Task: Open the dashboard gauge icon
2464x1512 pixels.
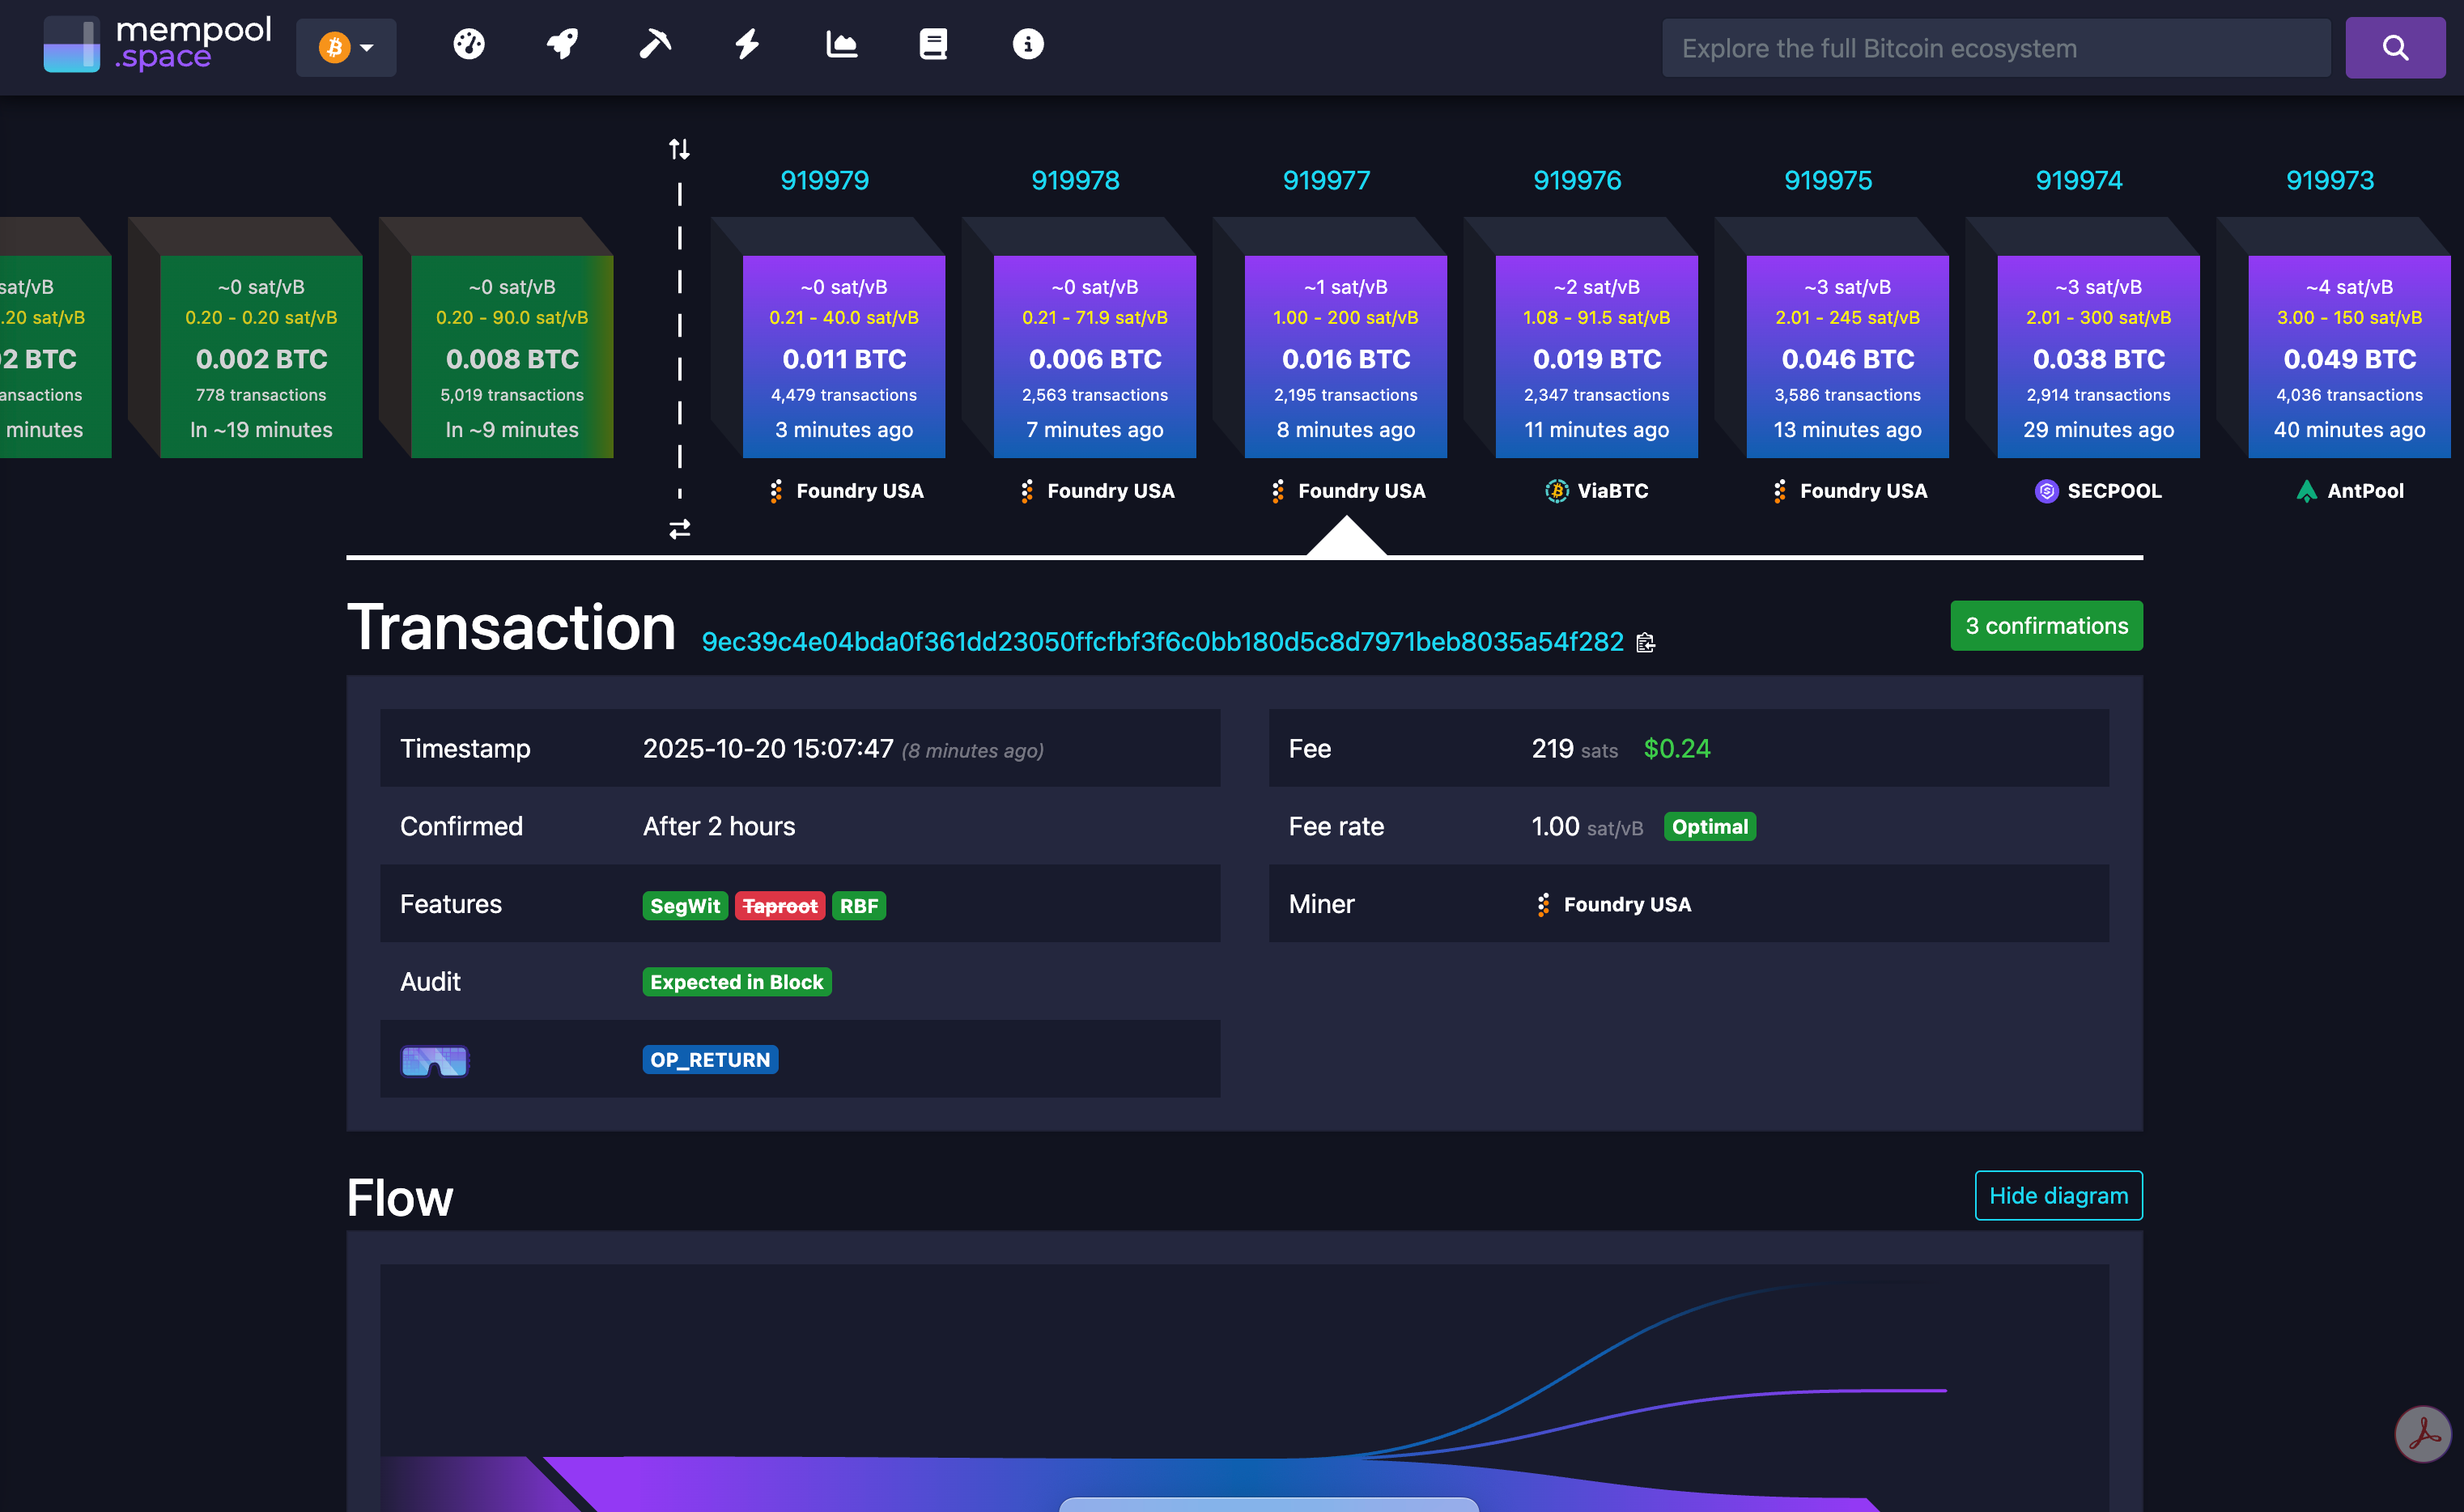Action: (468, 45)
